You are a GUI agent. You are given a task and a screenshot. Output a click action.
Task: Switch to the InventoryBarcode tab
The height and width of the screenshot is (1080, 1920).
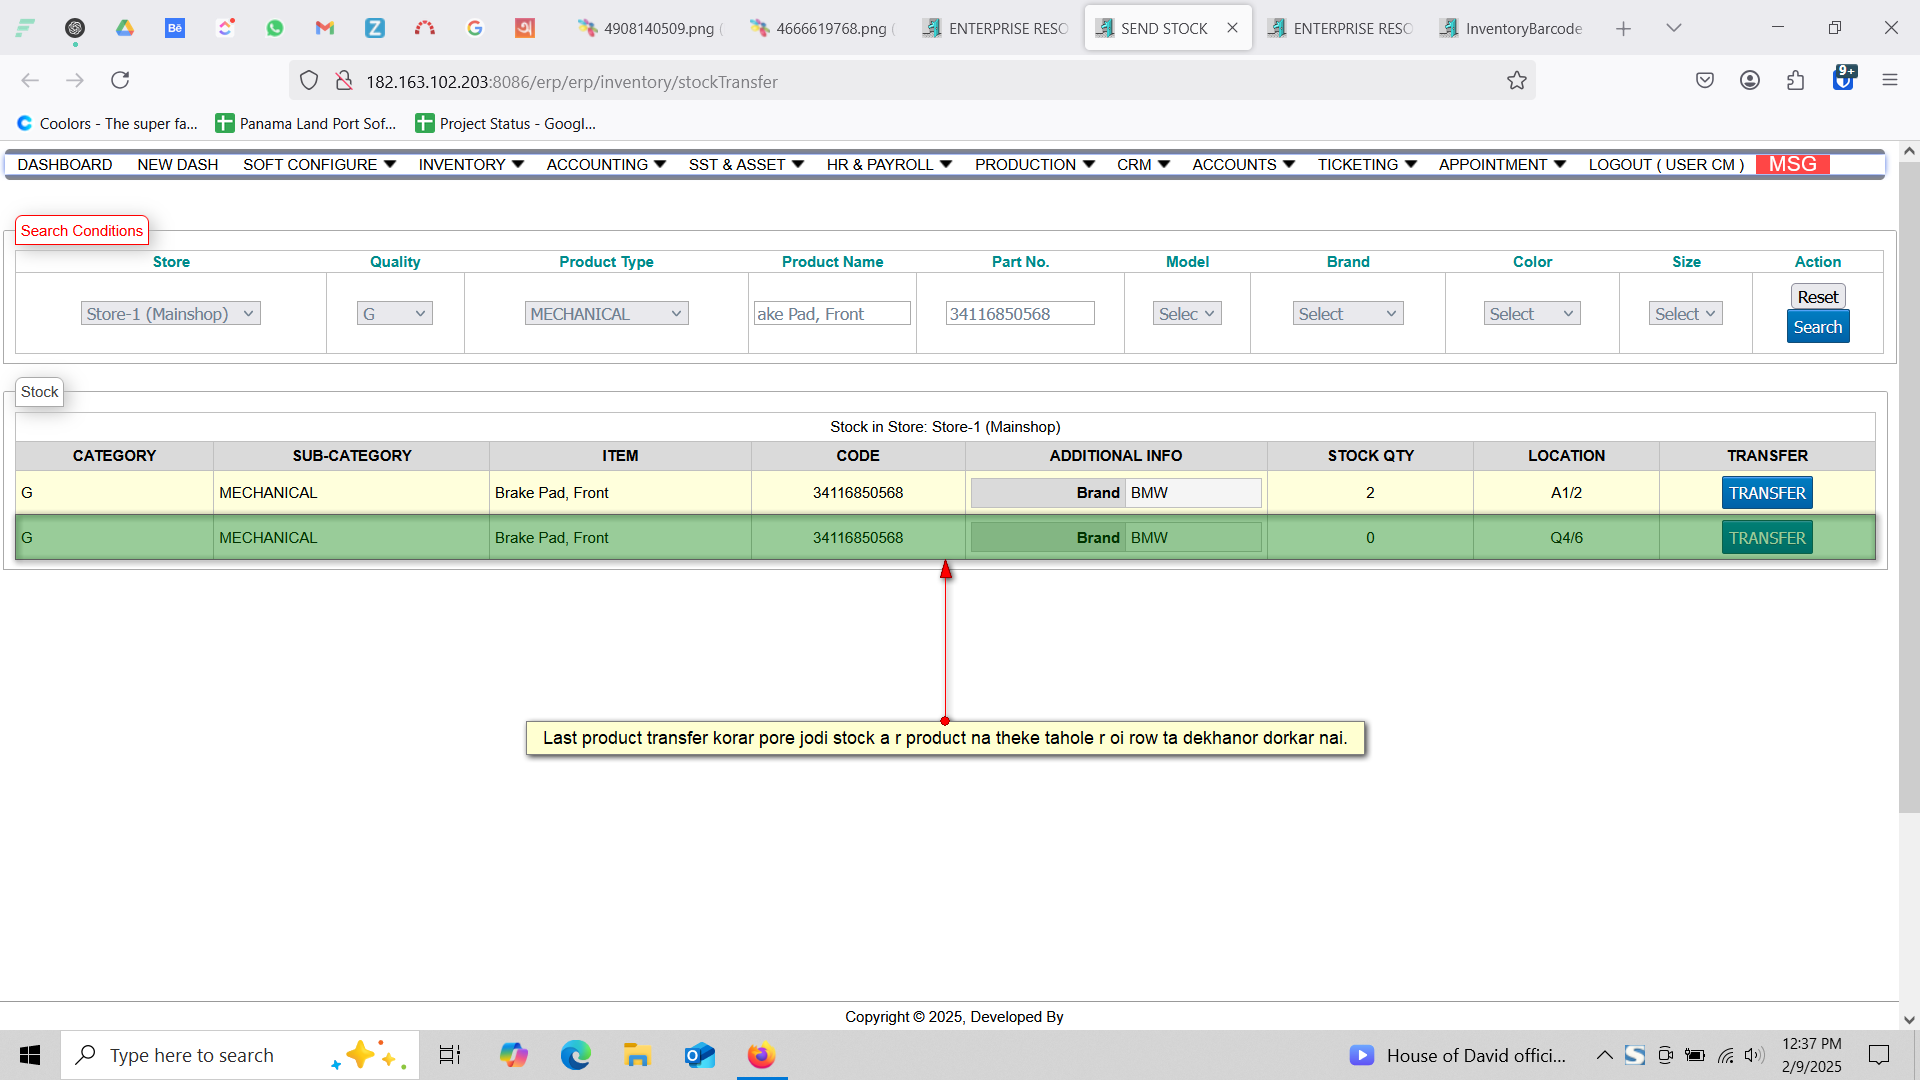(x=1512, y=28)
